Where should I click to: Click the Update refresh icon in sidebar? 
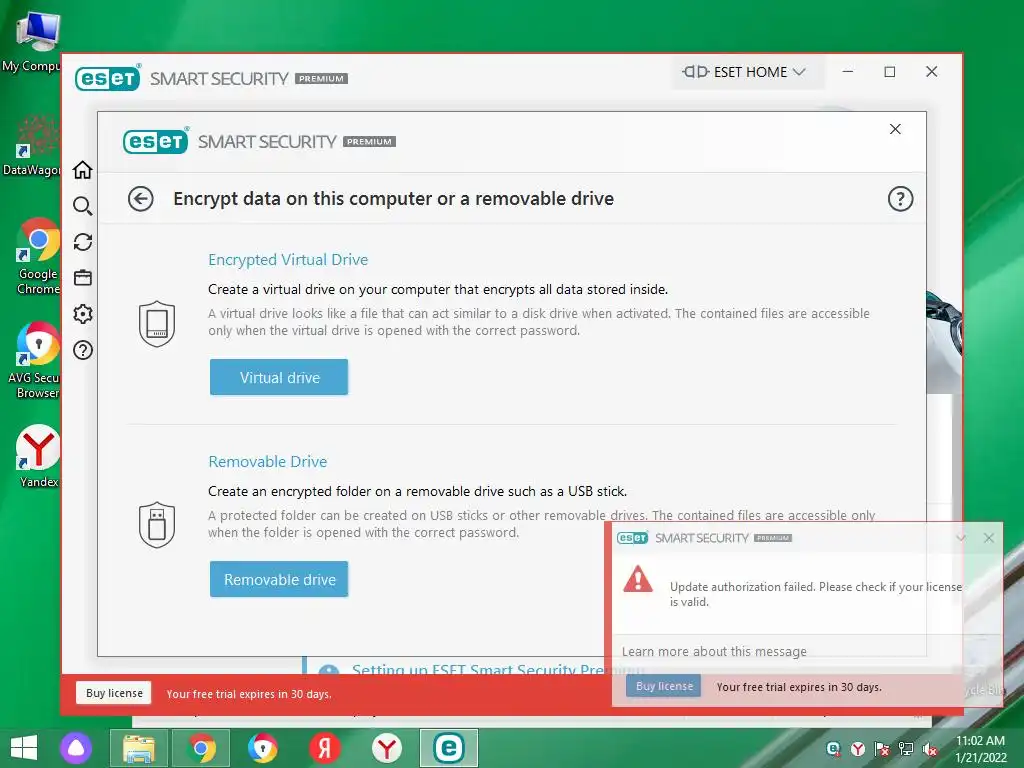(83, 242)
